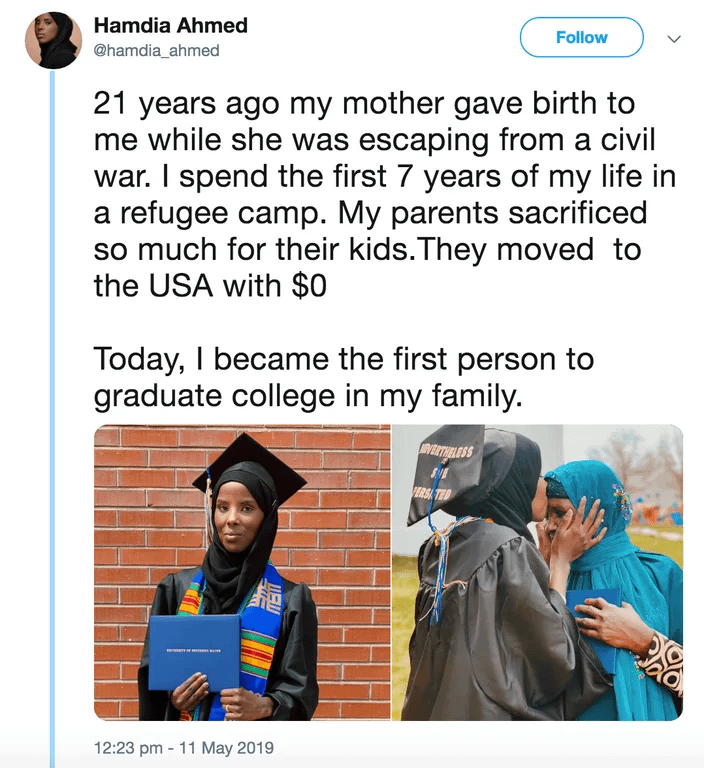Open the tweet options chevron menu
The height and width of the screenshot is (768, 704).
(x=673, y=38)
